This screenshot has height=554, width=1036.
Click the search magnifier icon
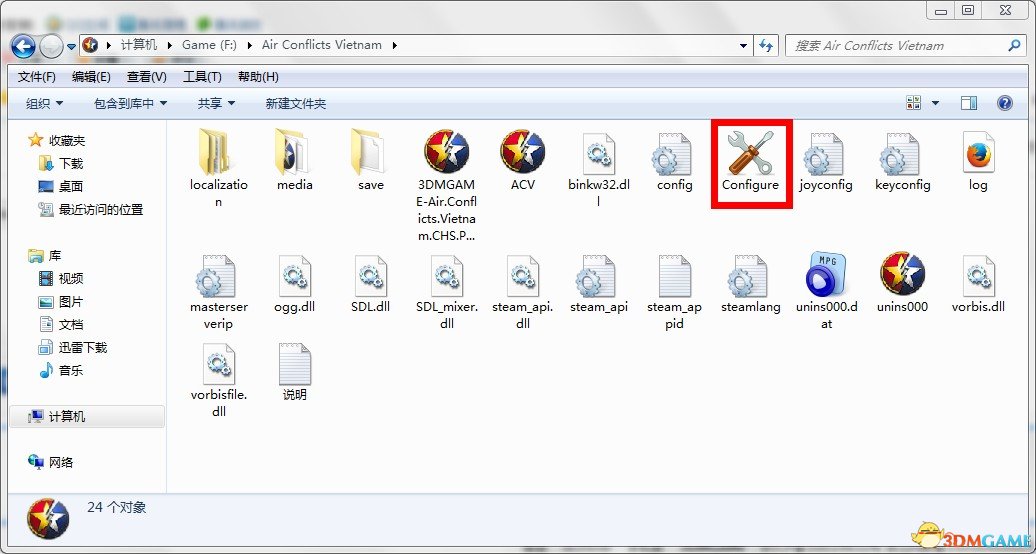tap(1014, 46)
